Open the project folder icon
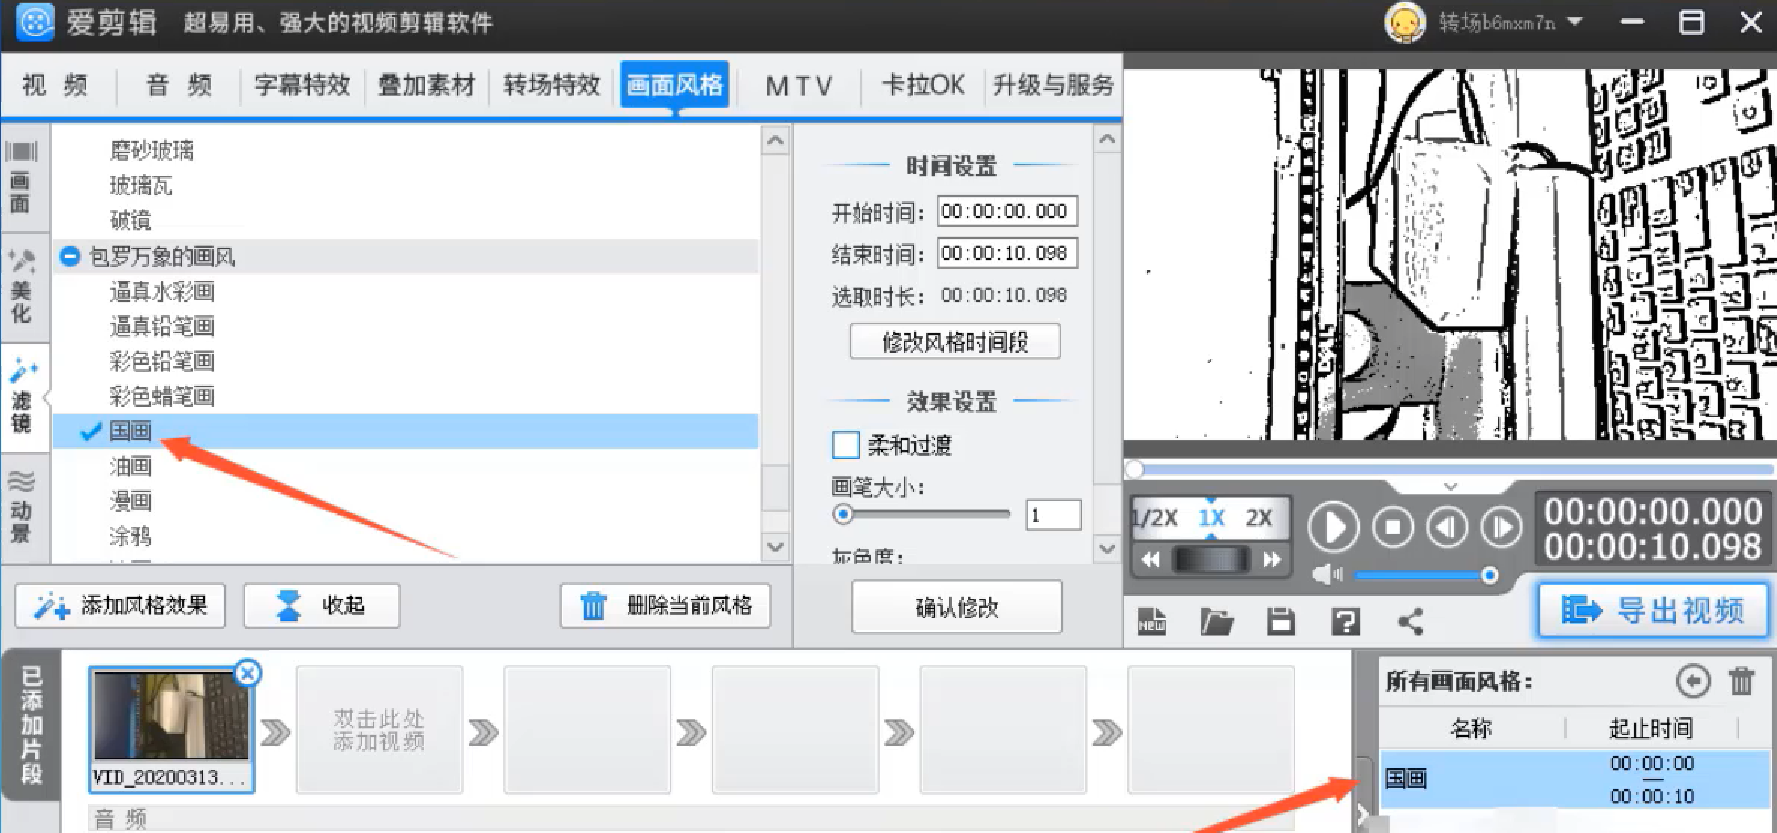1777x833 pixels. click(x=1216, y=621)
